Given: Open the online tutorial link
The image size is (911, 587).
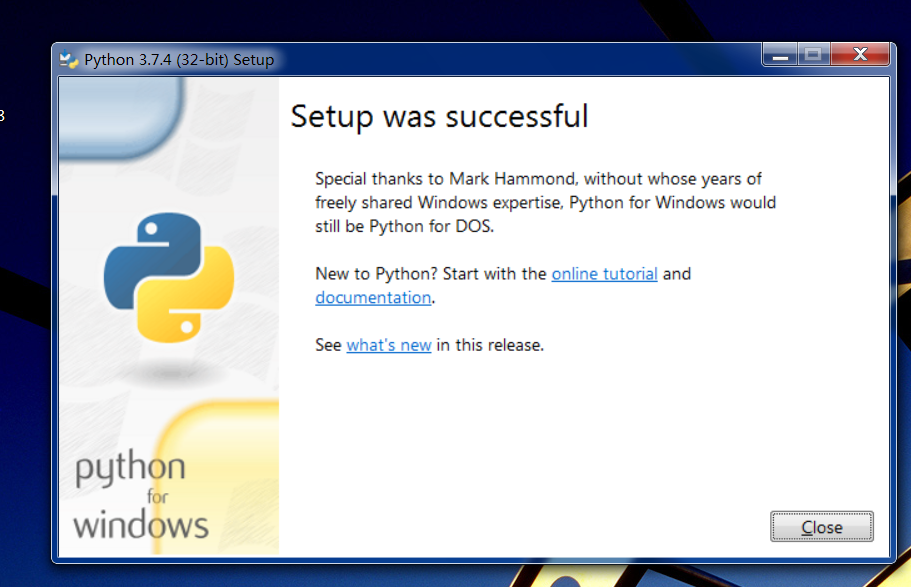Looking at the screenshot, I should click(x=604, y=274).
